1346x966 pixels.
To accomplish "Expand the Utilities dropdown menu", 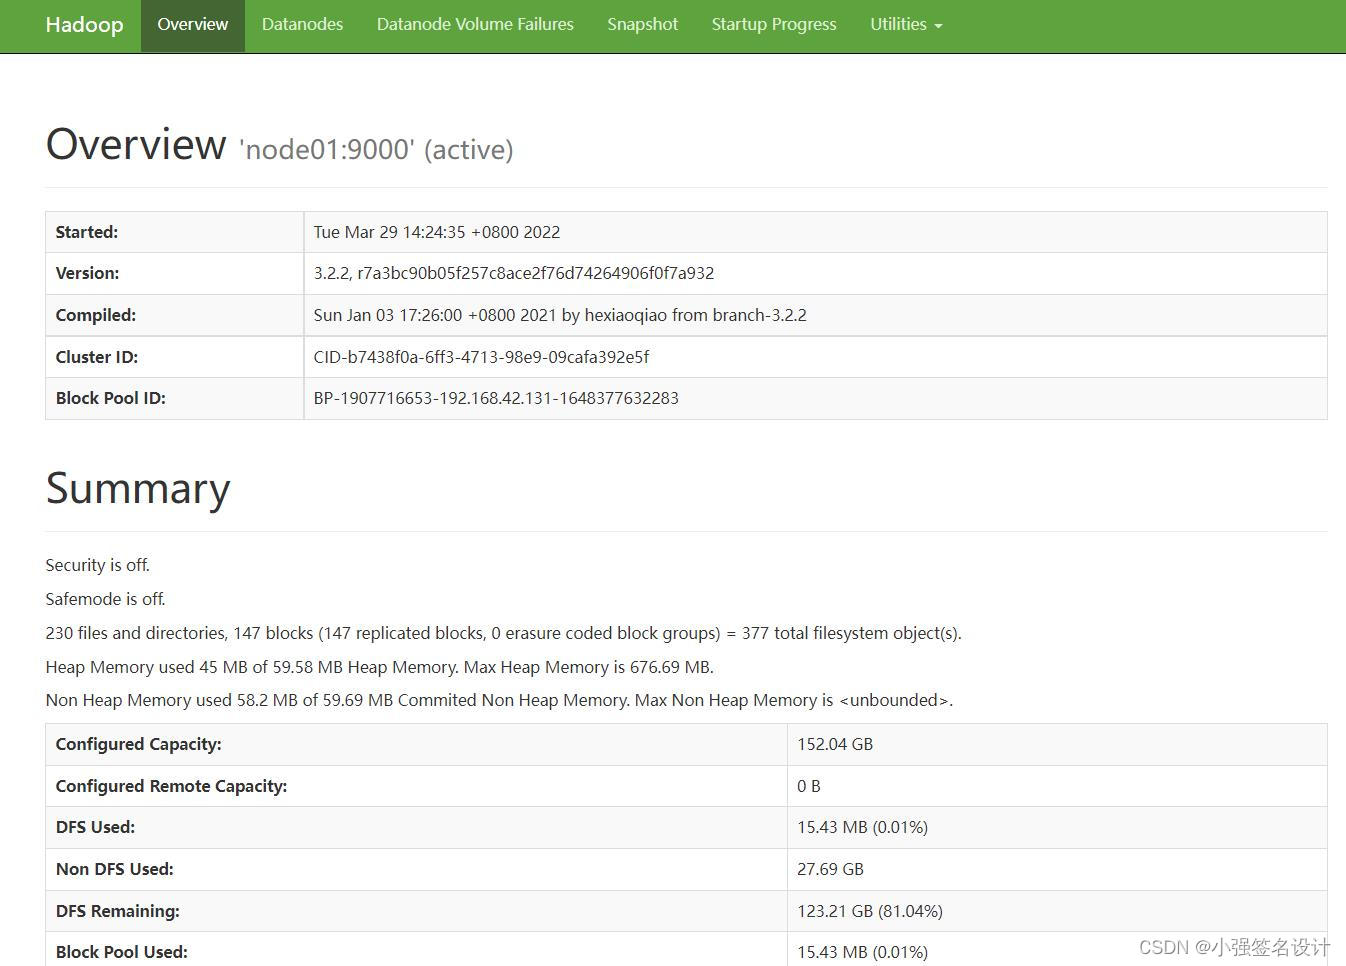I will click(x=906, y=25).
